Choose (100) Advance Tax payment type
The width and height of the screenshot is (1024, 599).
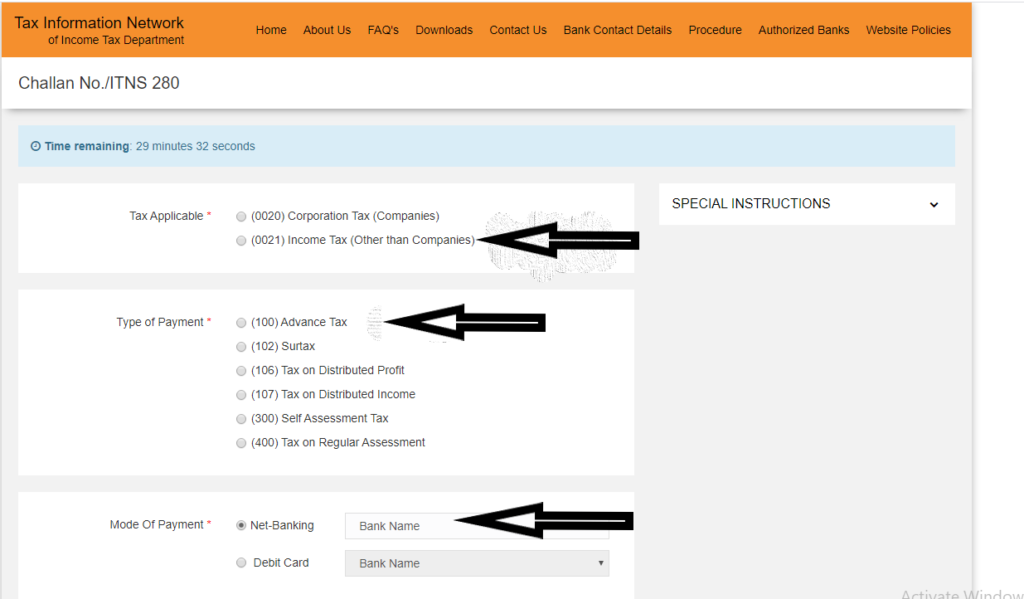point(241,322)
